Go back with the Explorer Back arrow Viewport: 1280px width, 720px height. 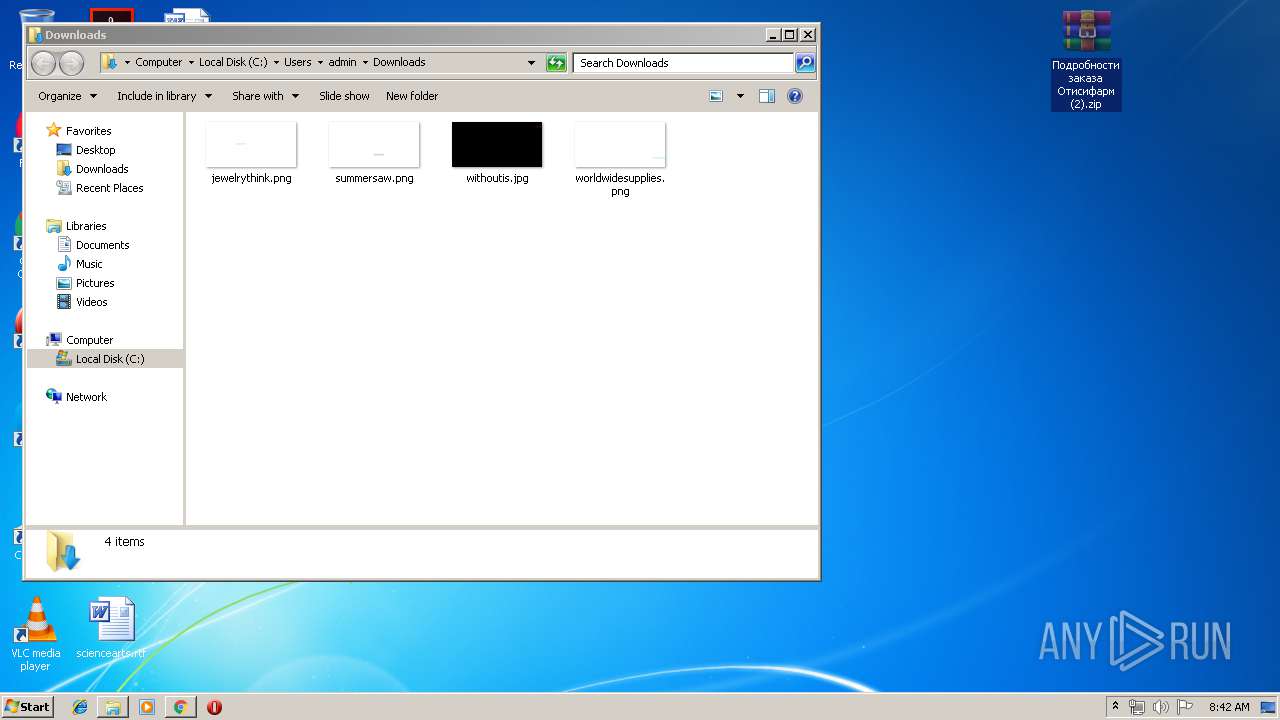[43, 63]
